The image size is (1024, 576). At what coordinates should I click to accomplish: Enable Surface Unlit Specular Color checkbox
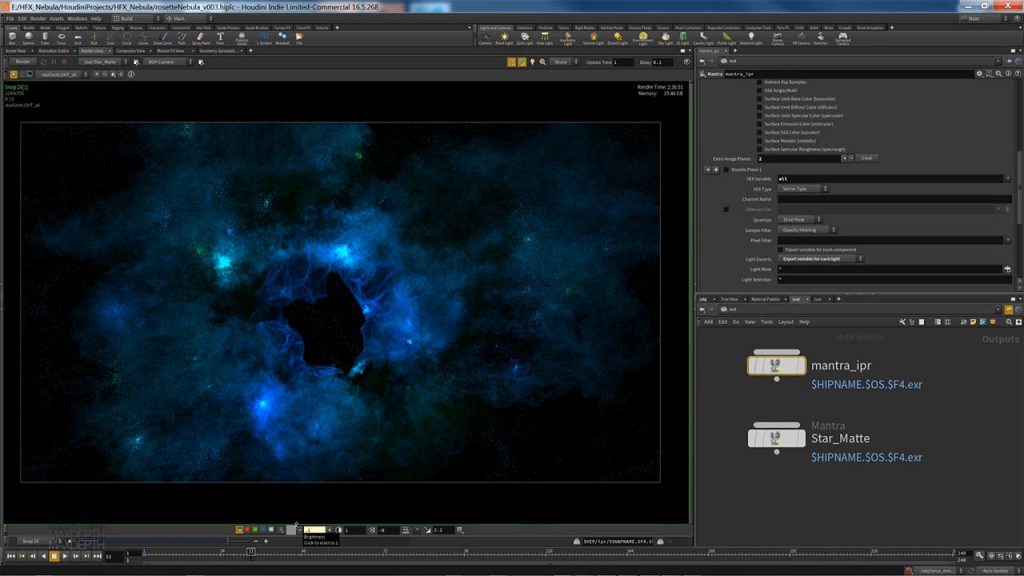pos(760,116)
